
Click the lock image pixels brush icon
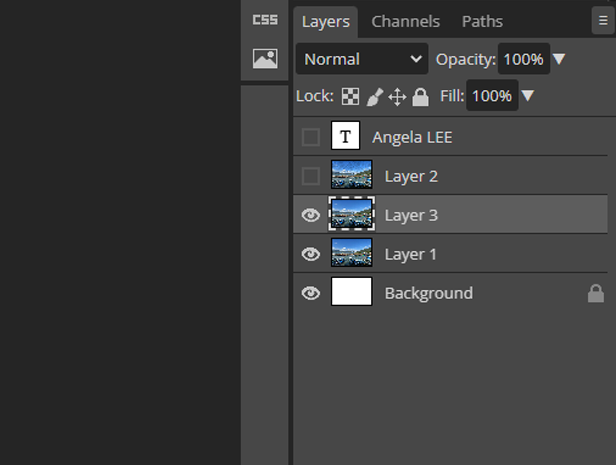pyautogui.click(x=374, y=97)
